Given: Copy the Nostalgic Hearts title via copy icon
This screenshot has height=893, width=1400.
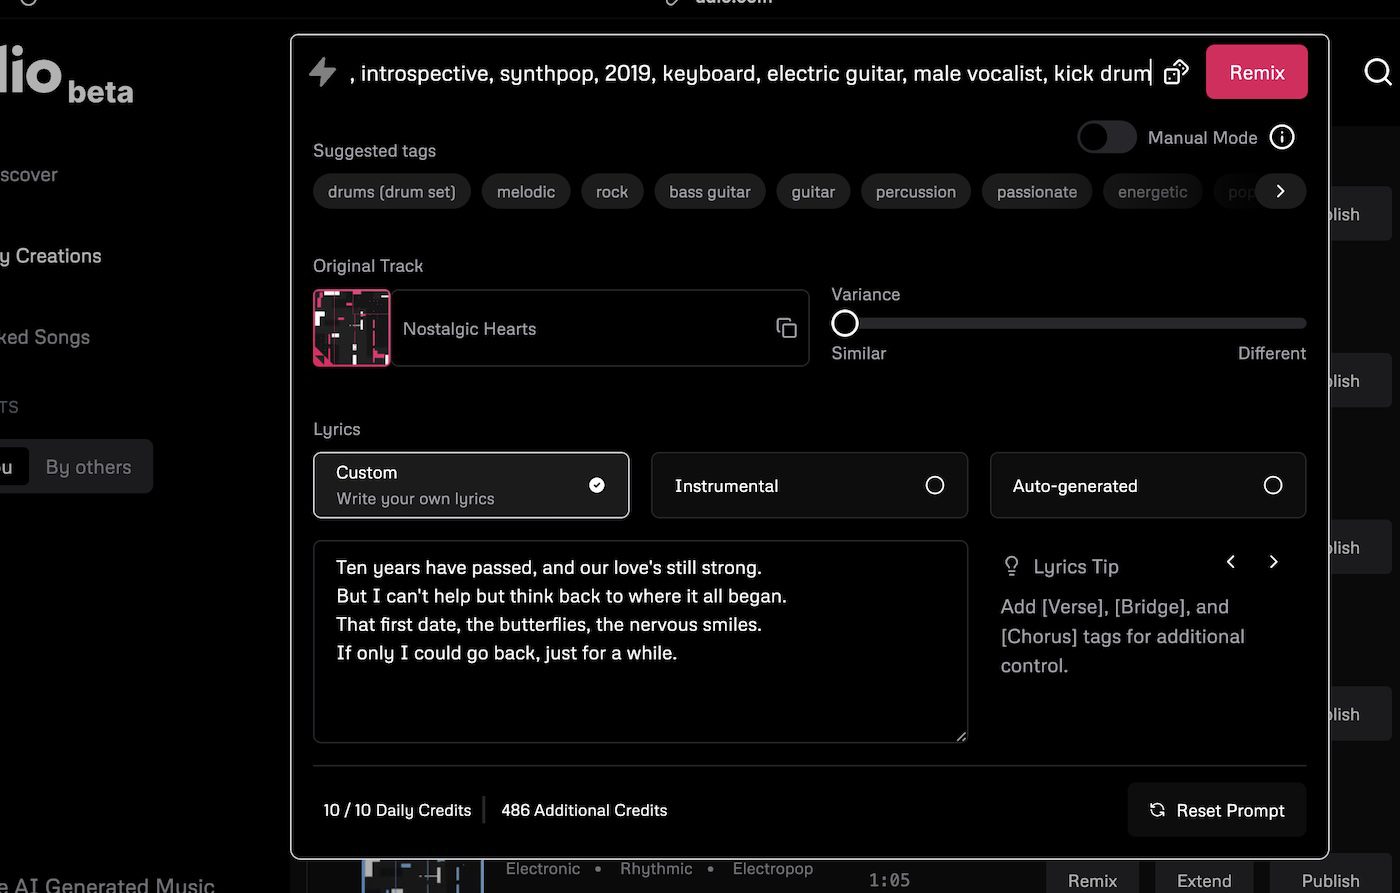Looking at the screenshot, I should pos(786,328).
